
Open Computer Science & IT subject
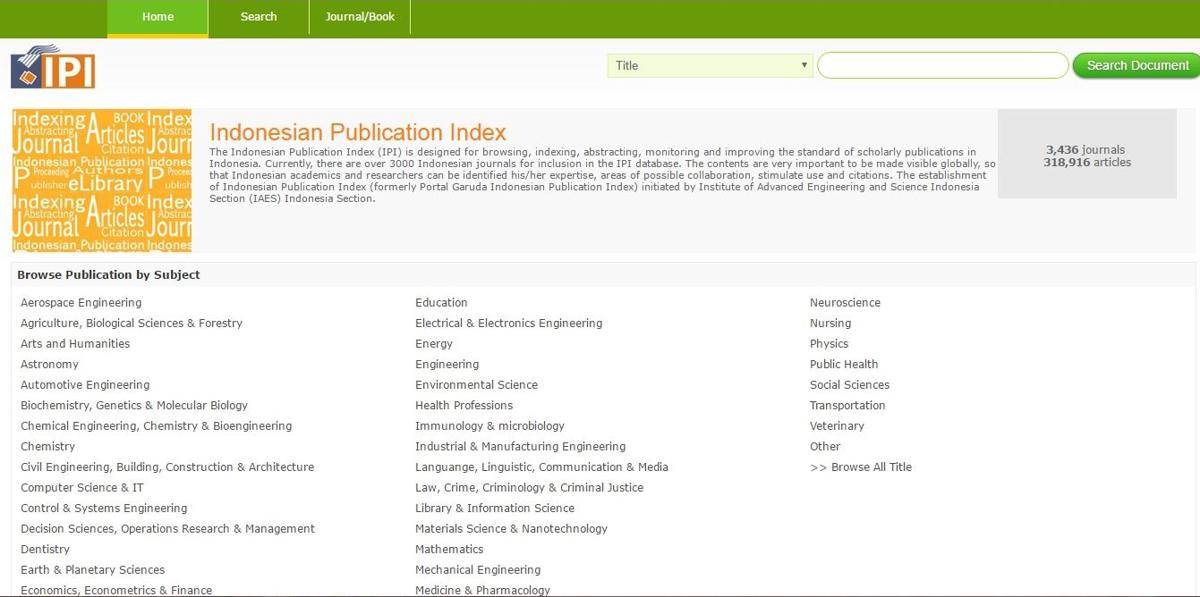coord(82,488)
